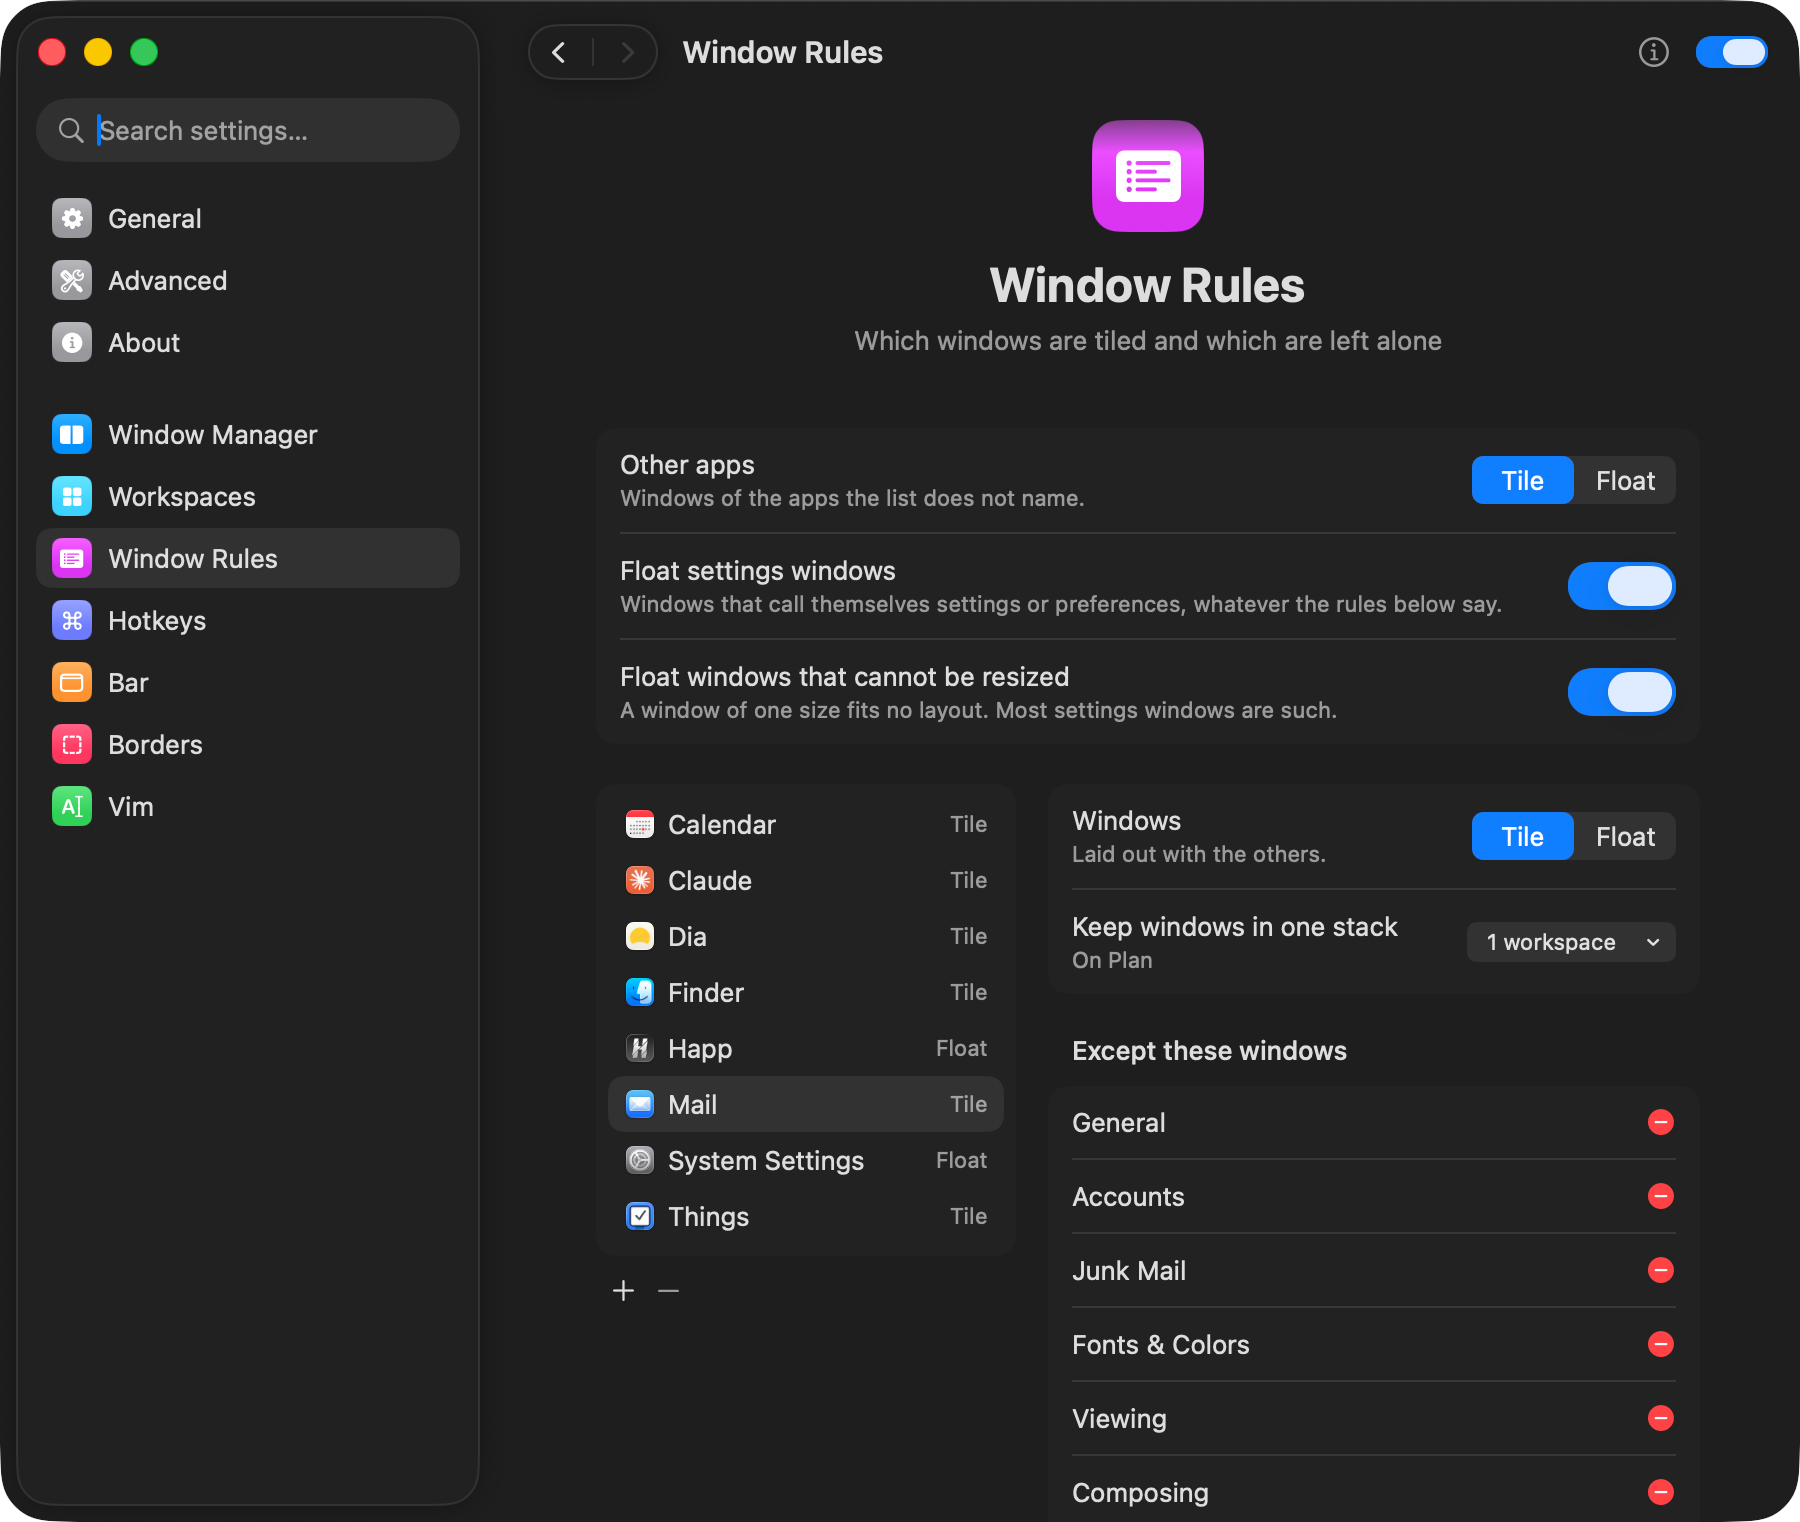Select the Mail app rule
Screen dimensions: 1800x1522
point(806,1105)
